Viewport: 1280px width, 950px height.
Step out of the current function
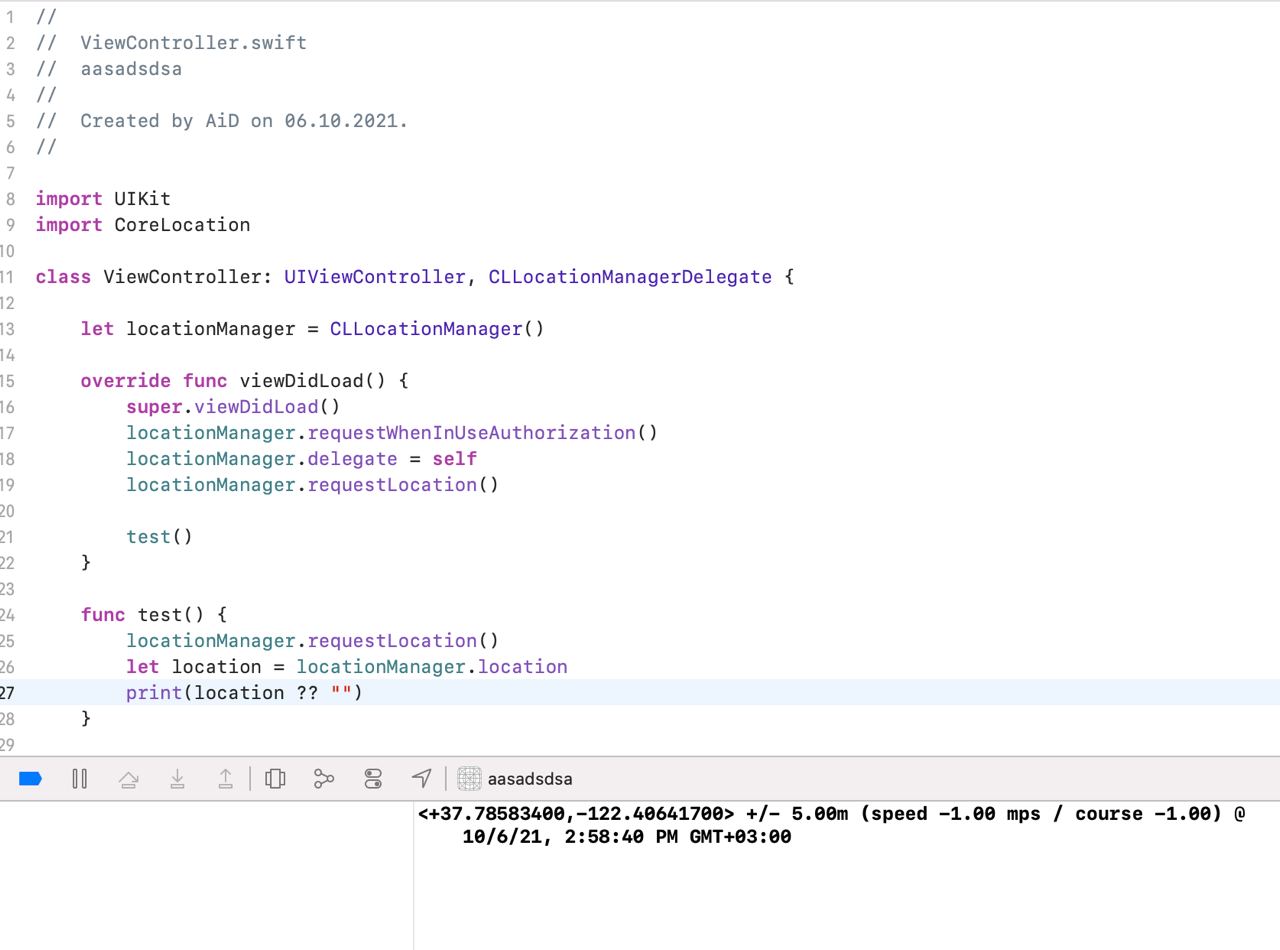click(x=226, y=778)
